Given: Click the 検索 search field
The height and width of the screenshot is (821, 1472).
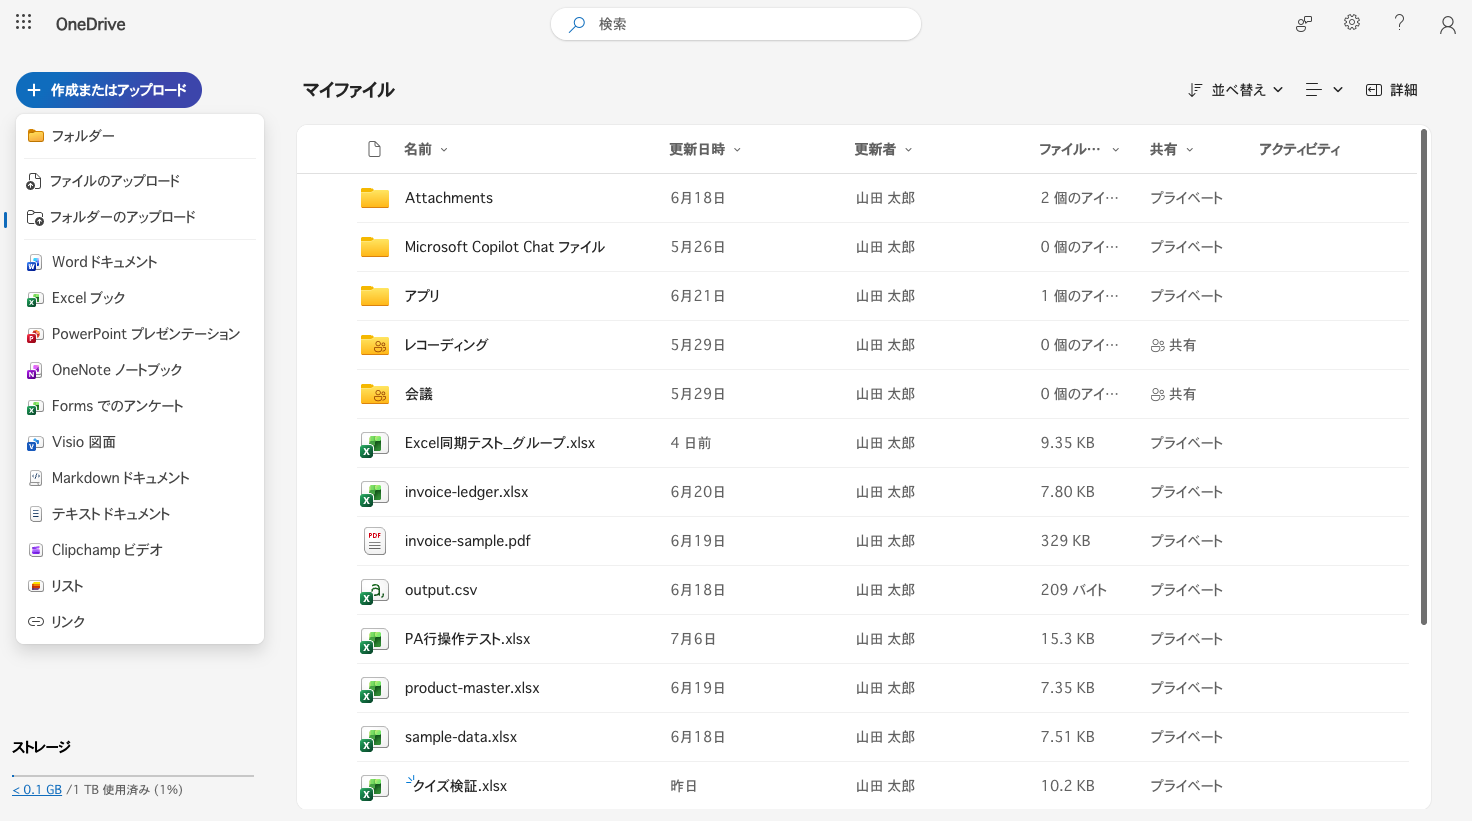Looking at the screenshot, I should click(x=736, y=24).
